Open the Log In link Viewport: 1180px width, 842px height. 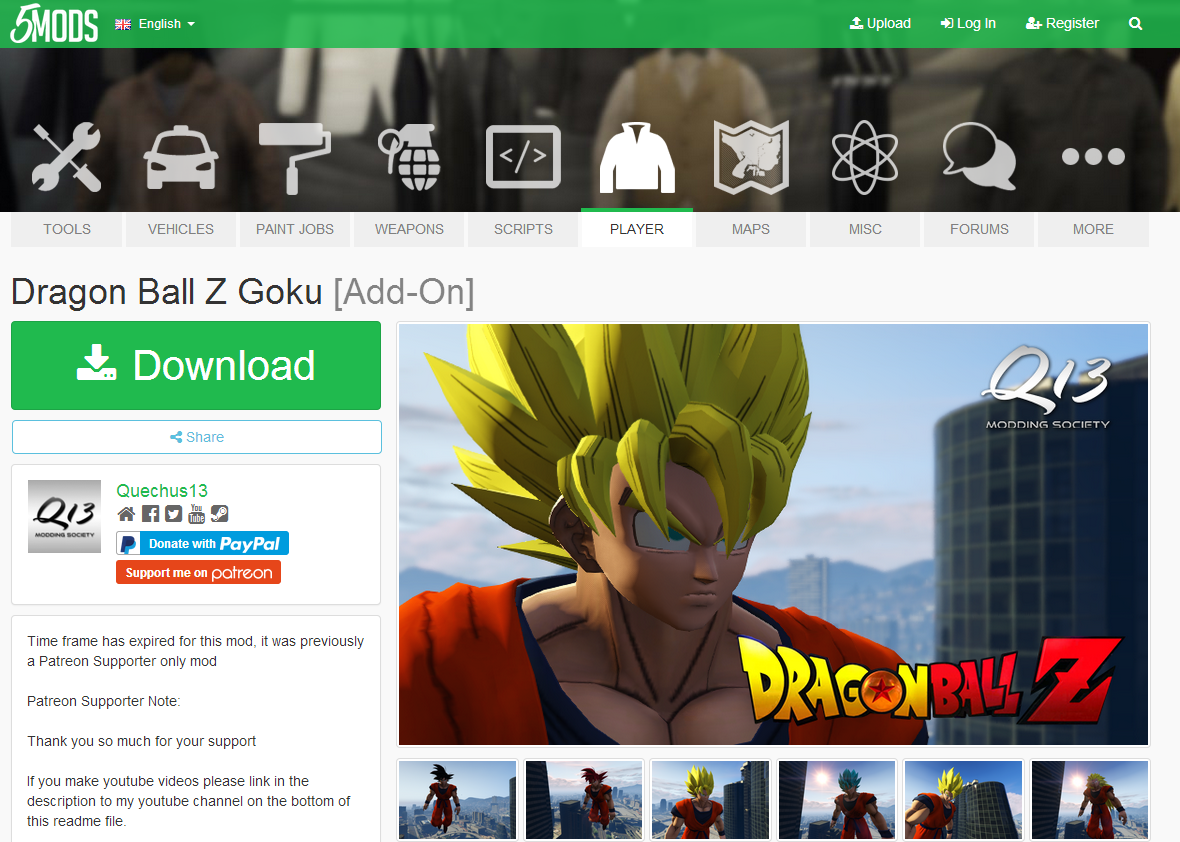(968, 23)
